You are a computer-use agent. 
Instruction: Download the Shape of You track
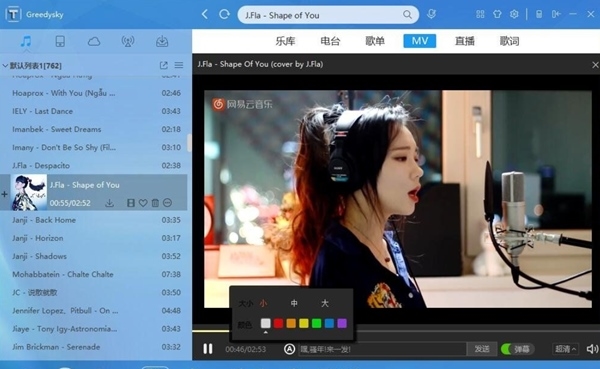click(109, 203)
